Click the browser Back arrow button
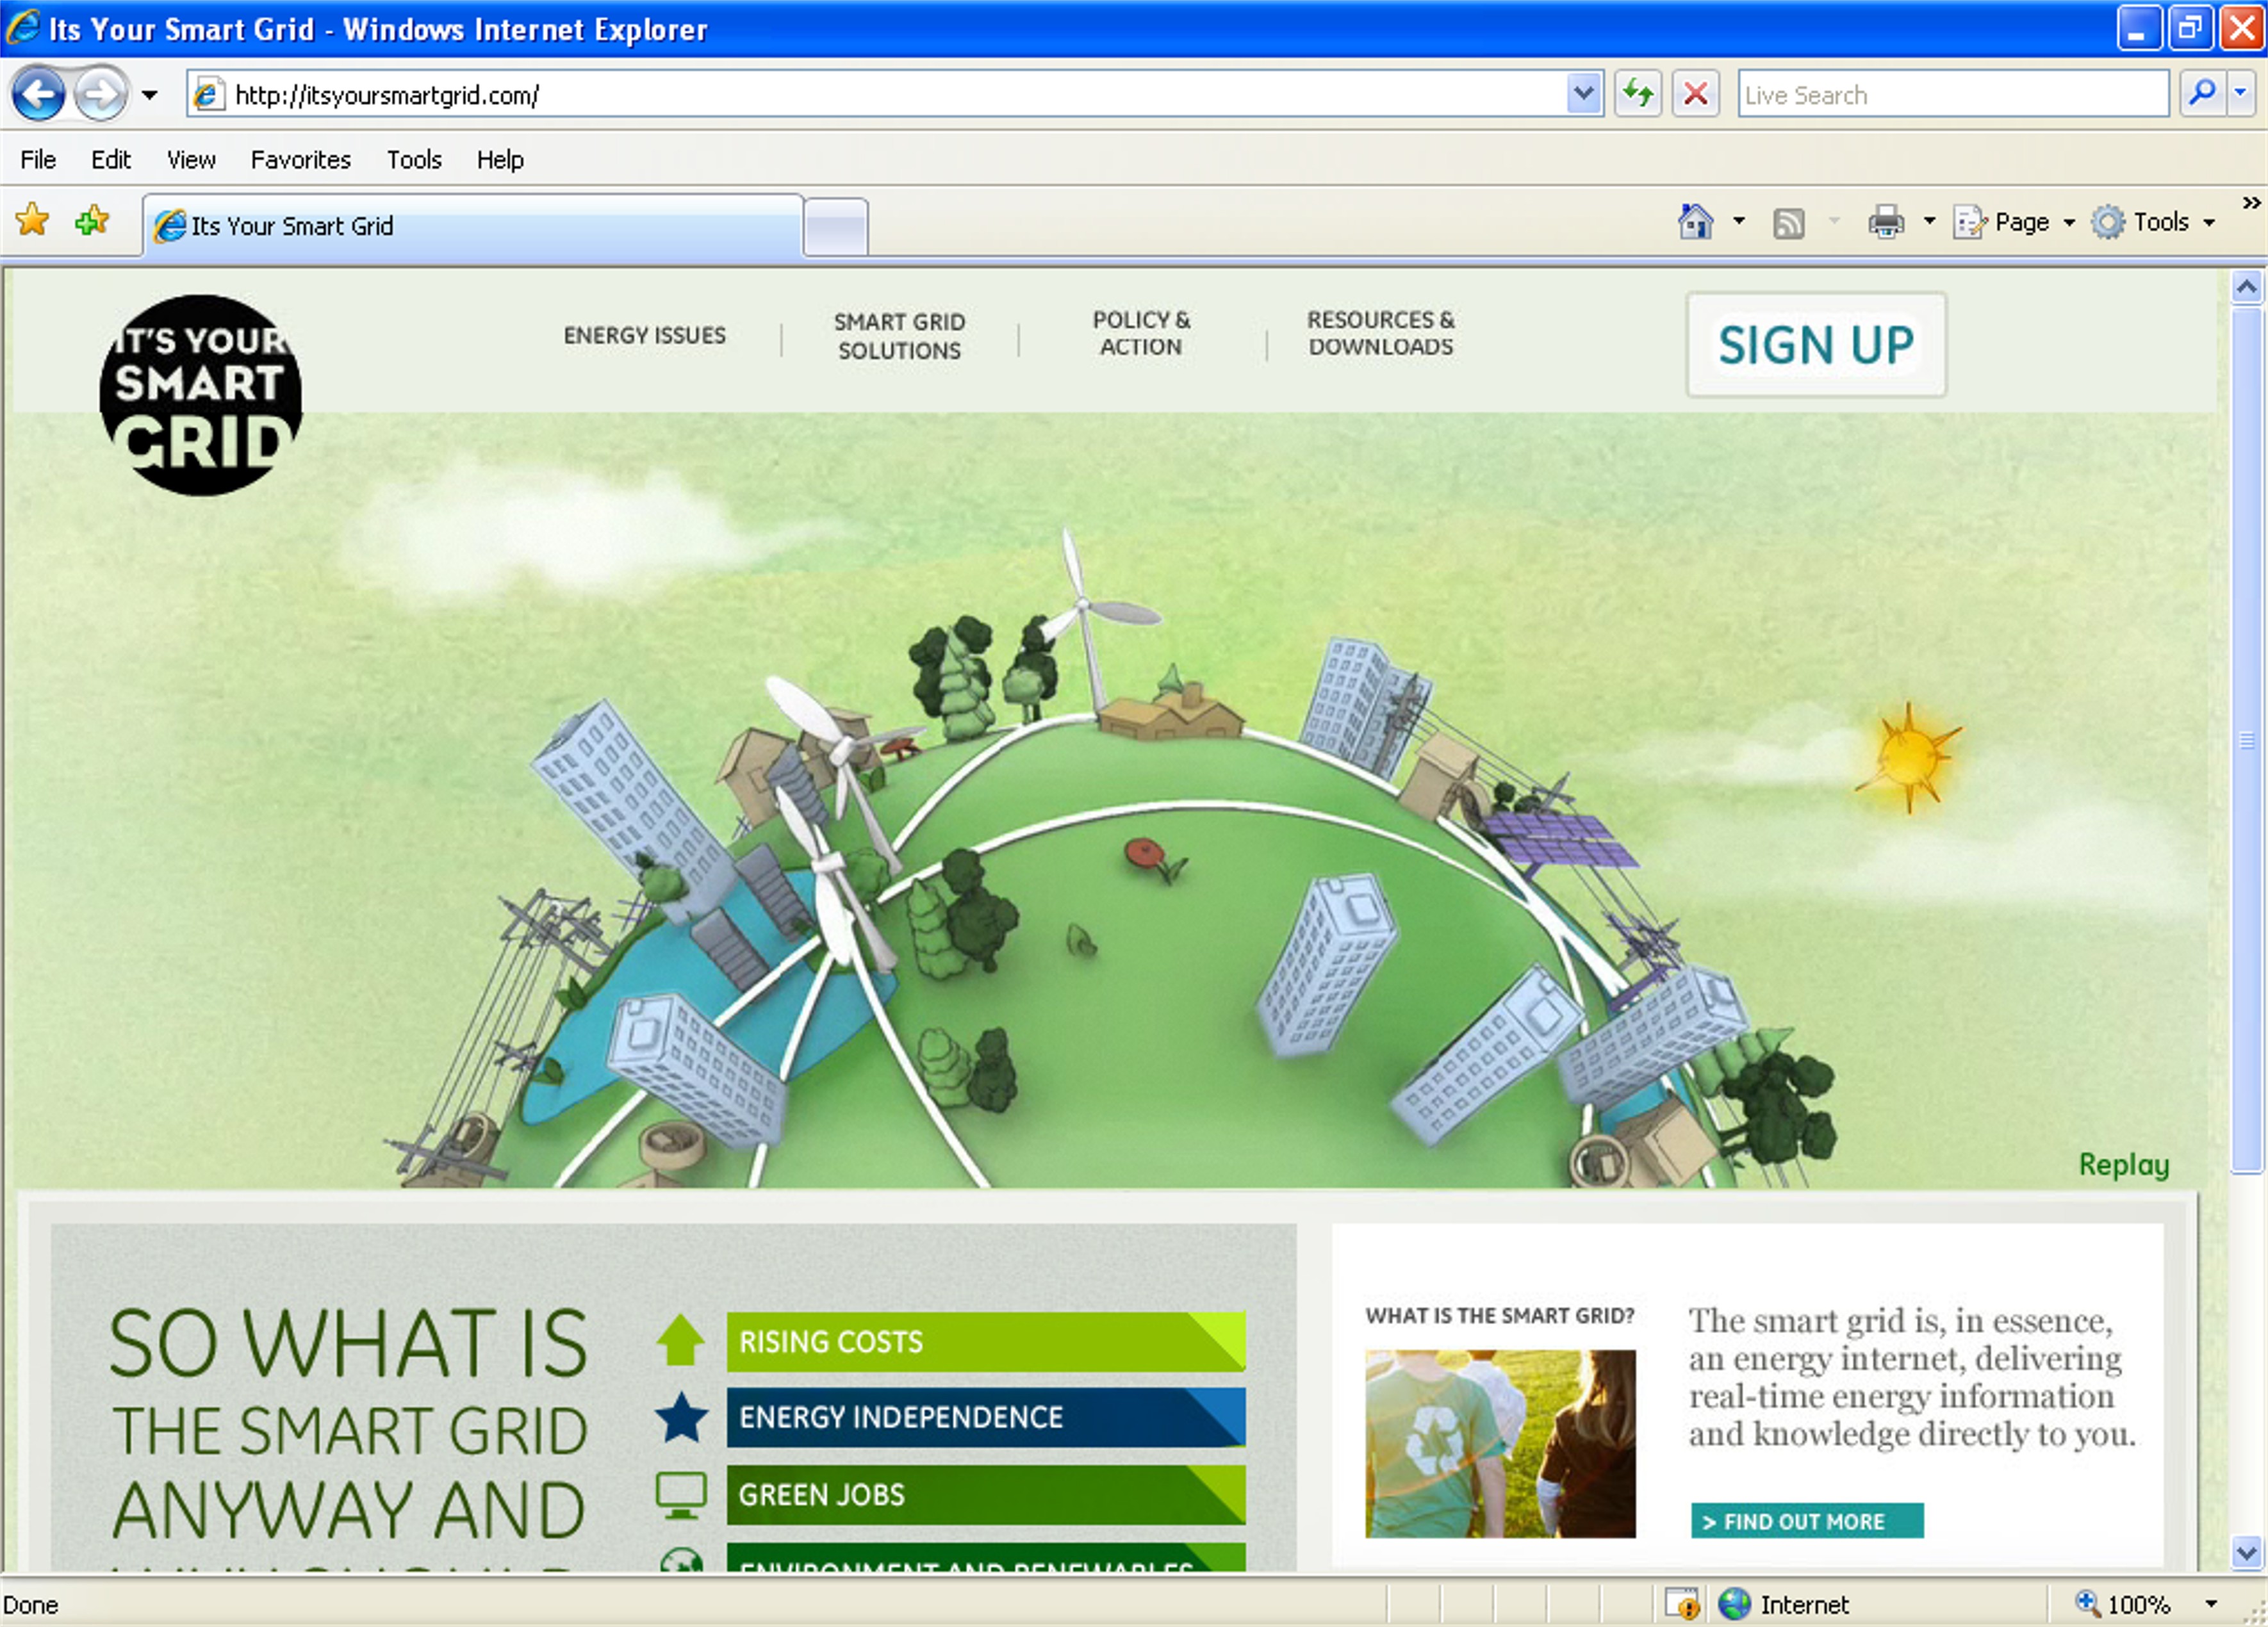The width and height of the screenshot is (2268, 1627). (38, 95)
